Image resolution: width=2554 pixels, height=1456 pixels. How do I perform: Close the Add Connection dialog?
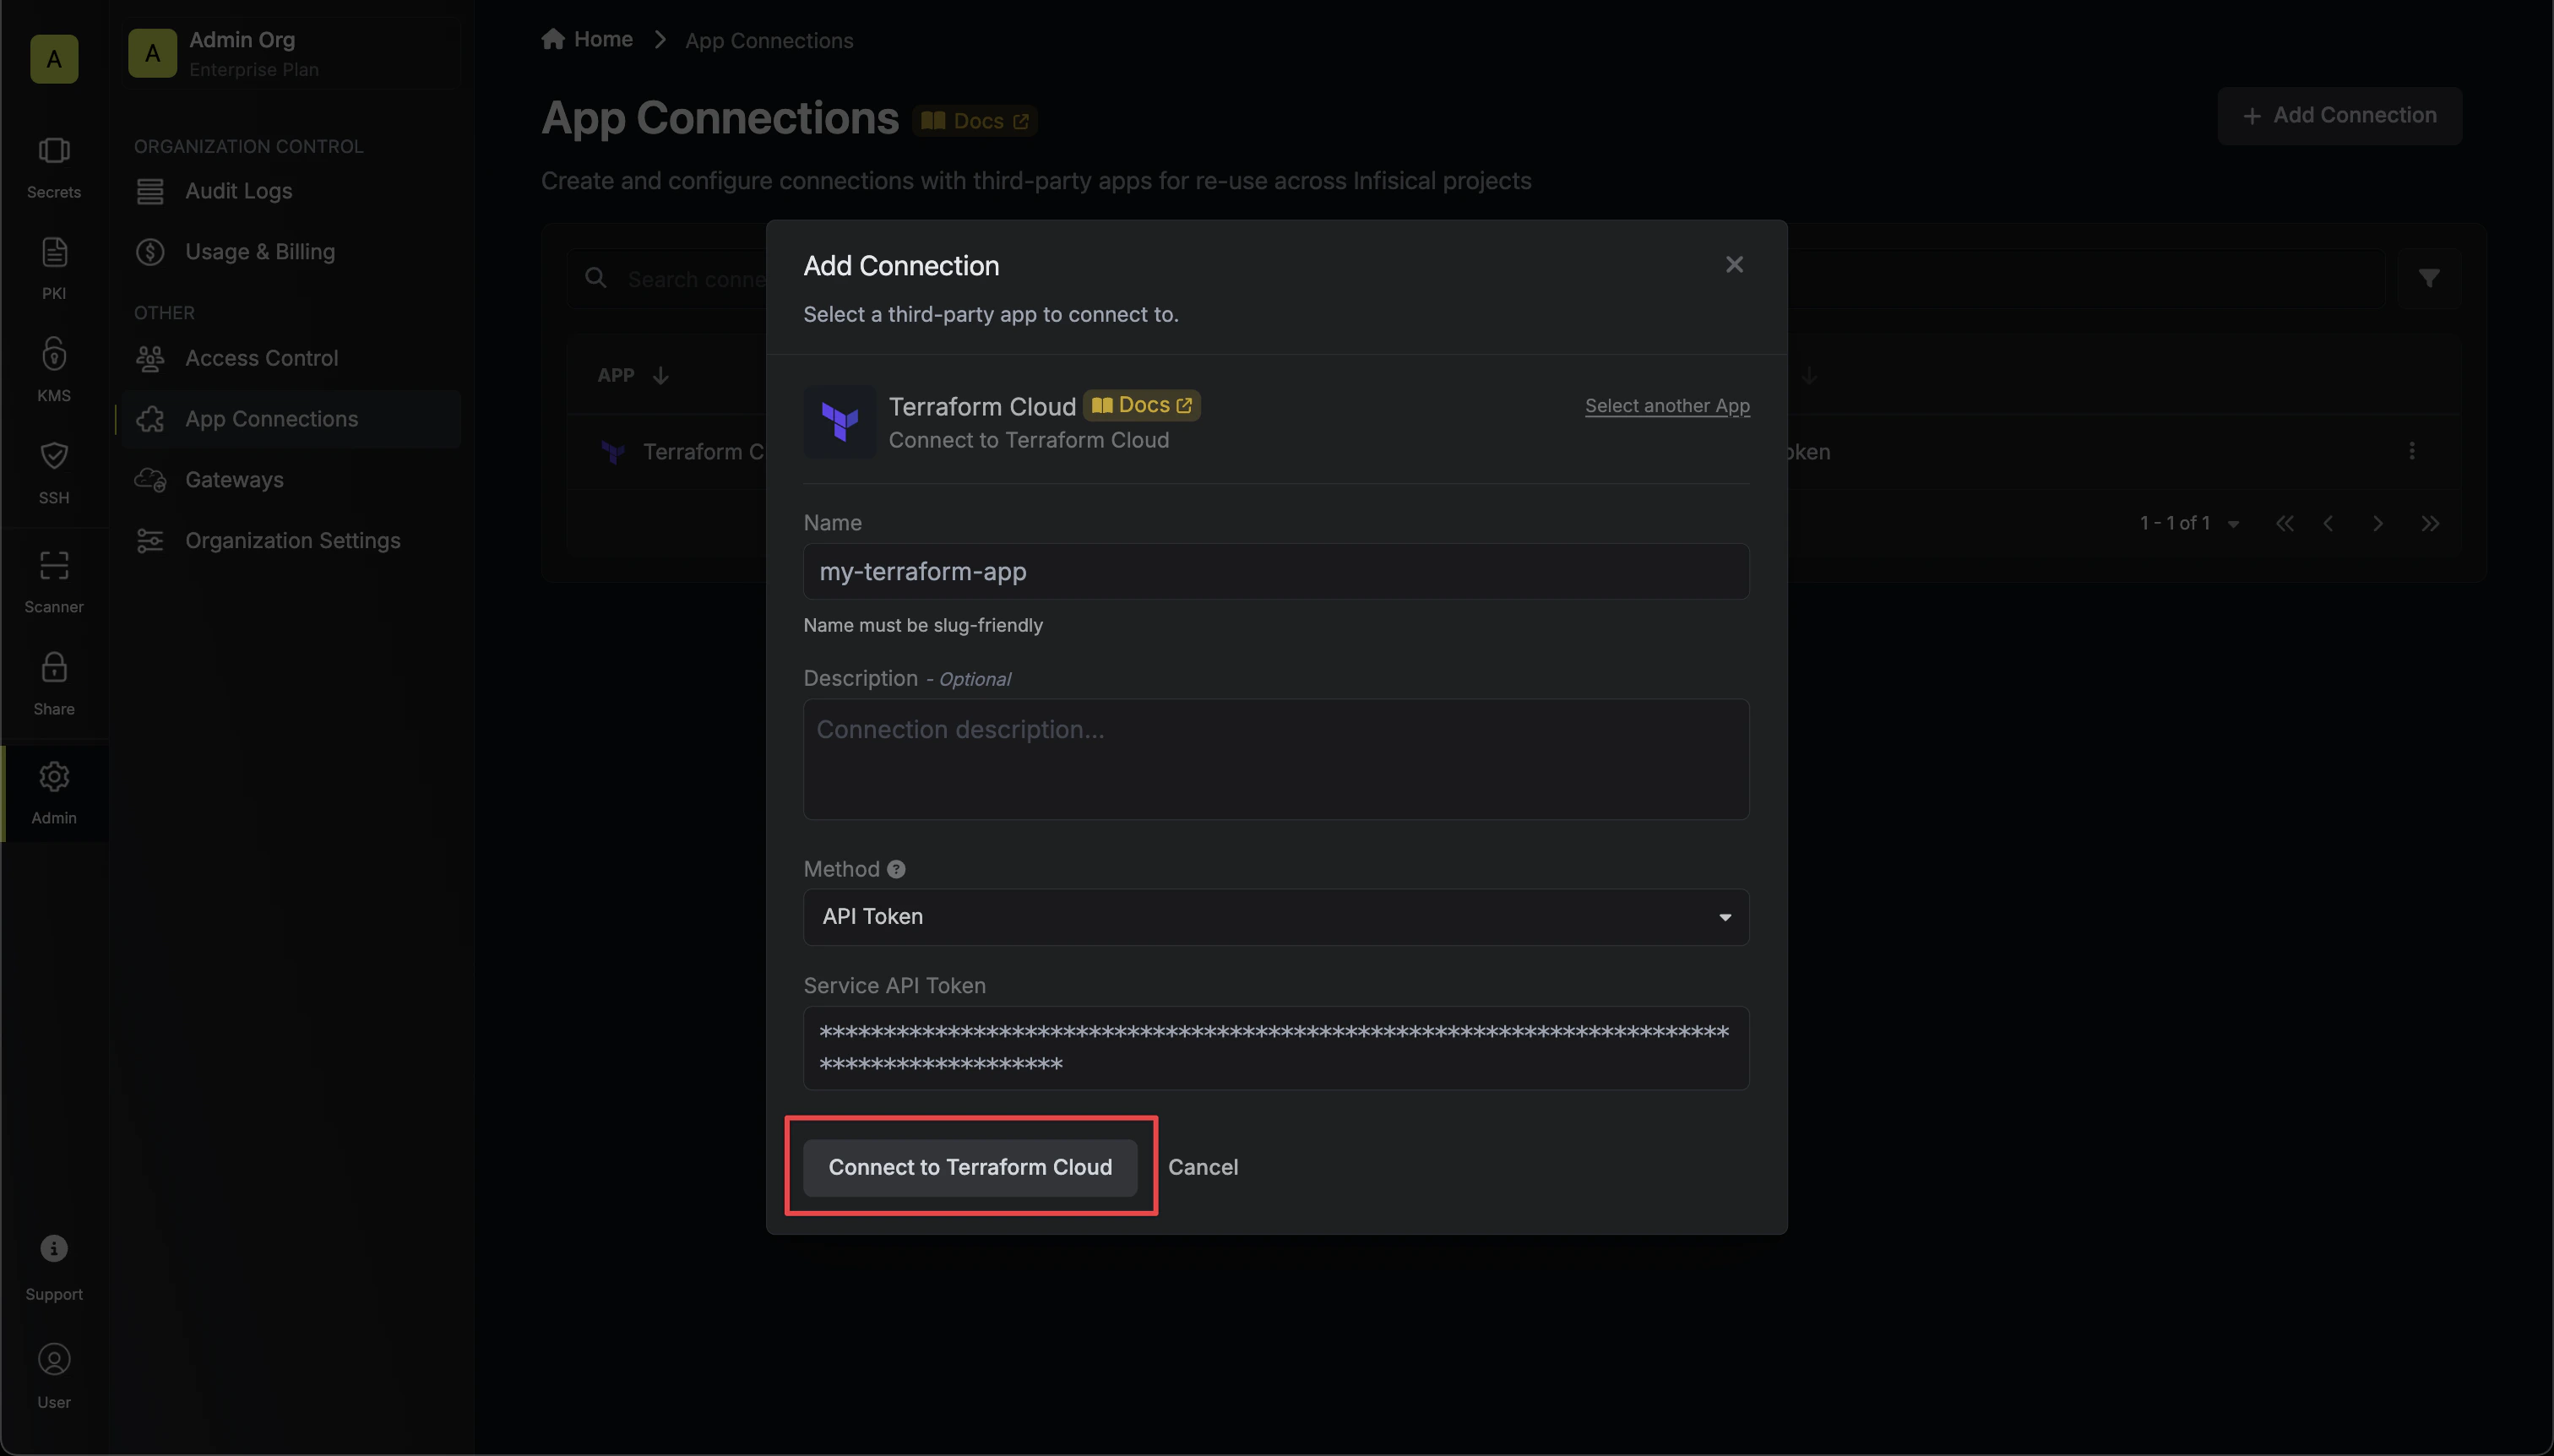(1734, 265)
